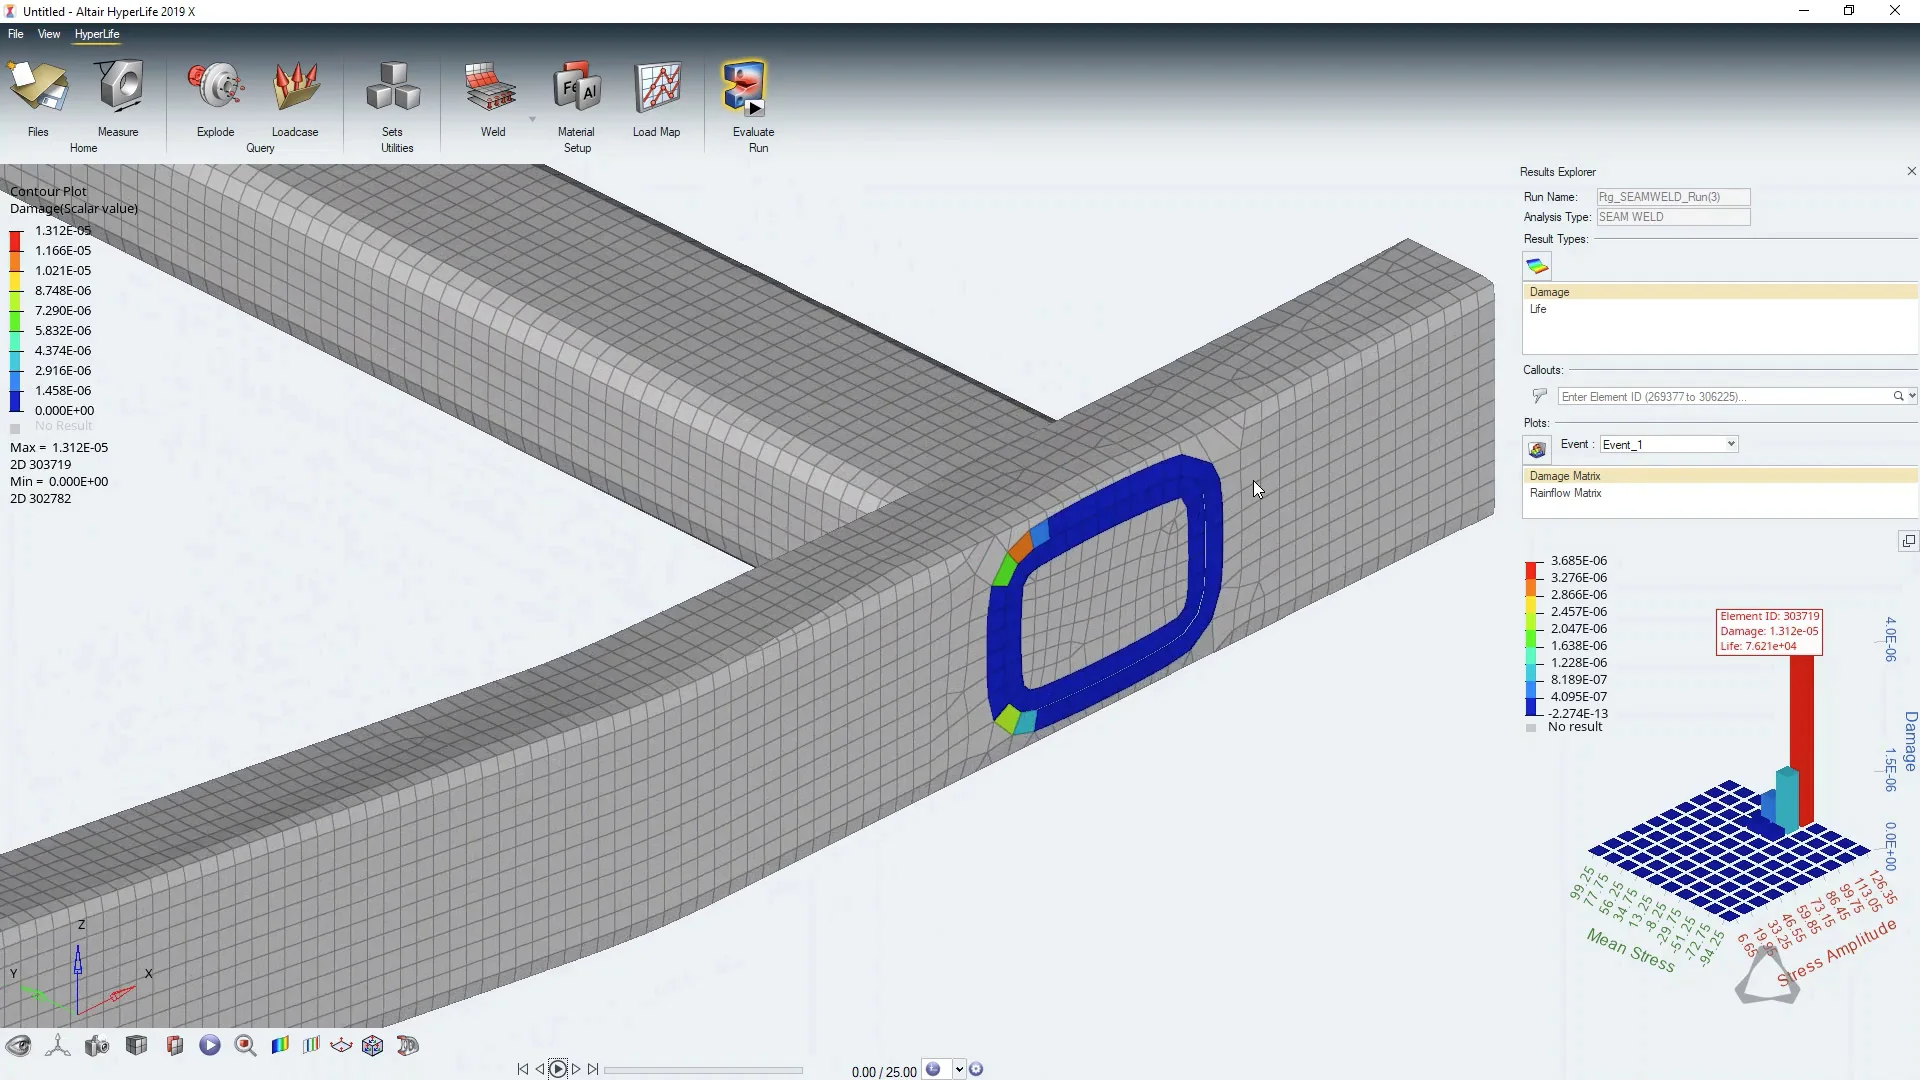Viewport: 1920px width, 1080px height.
Task: Expand the animation speed dropdown arrow
Action: [x=959, y=1070]
